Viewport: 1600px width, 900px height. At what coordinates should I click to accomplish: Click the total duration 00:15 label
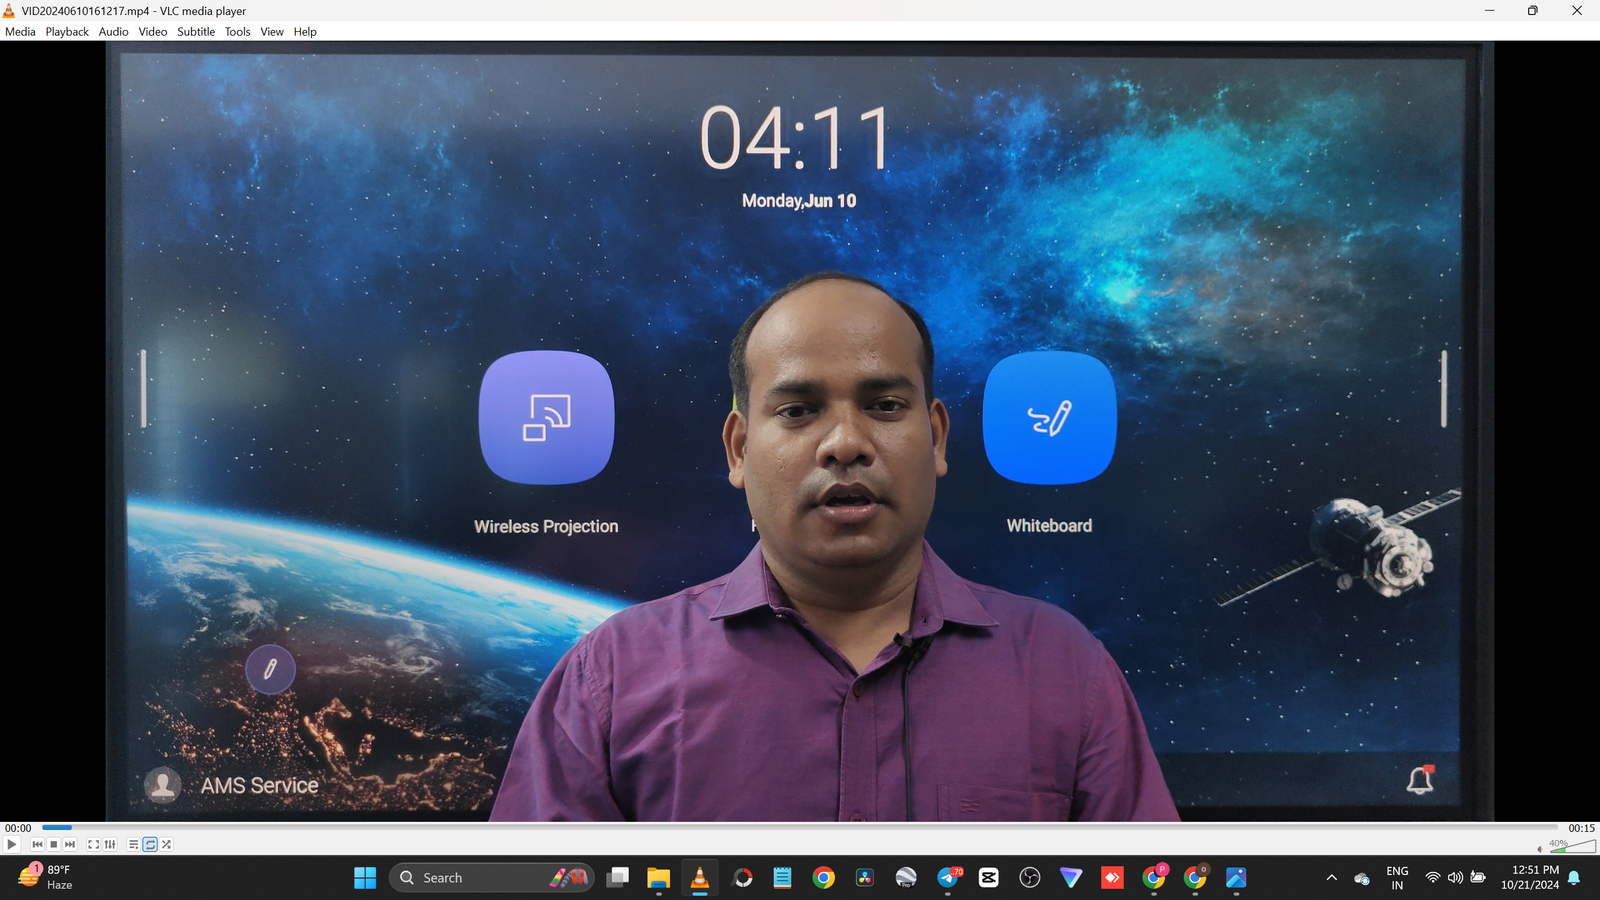tap(1581, 828)
